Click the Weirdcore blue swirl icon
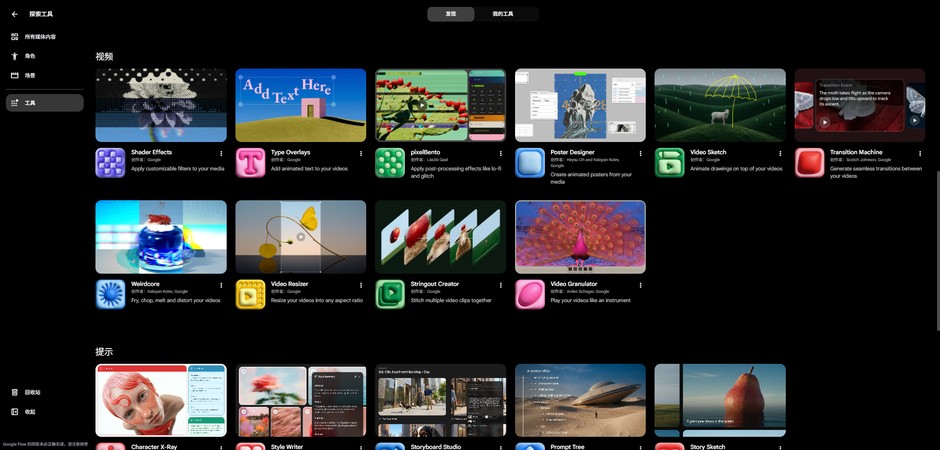940x450 pixels. click(x=110, y=294)
